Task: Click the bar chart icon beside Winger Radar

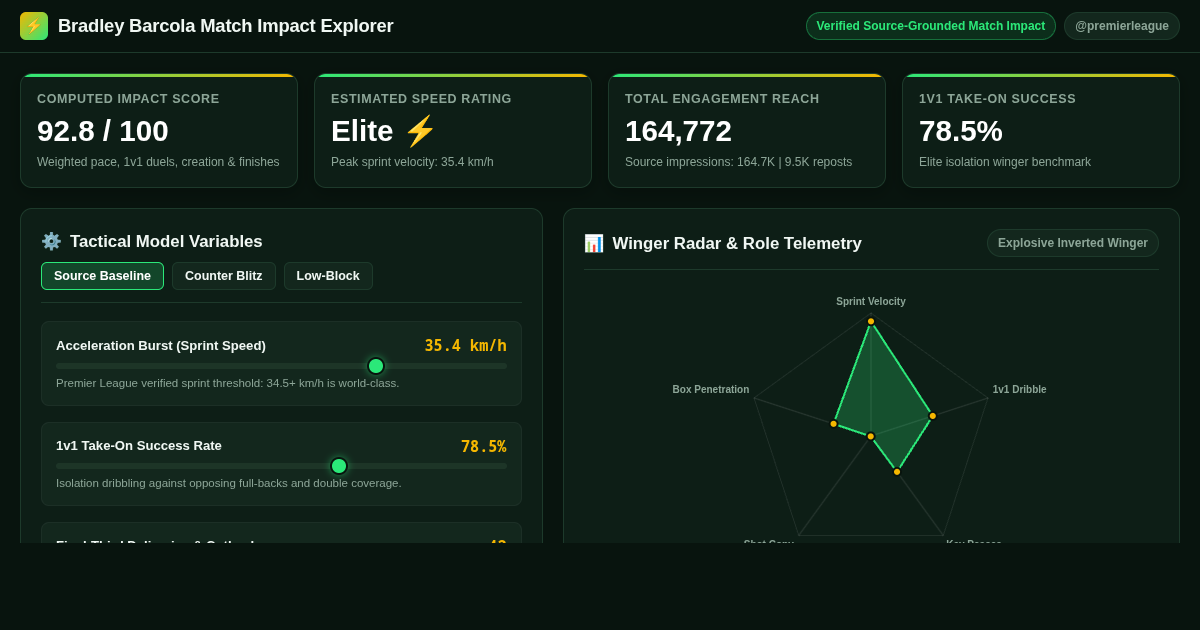Action: pos(594,243)
